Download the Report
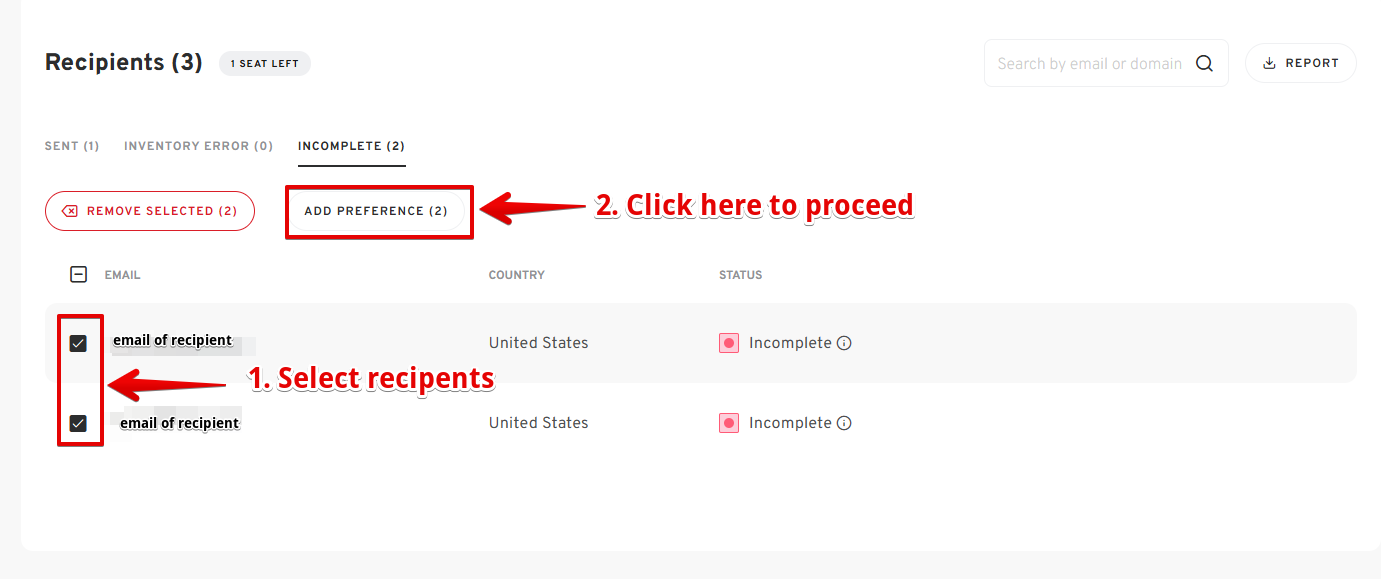Image resolution: width=1381 pixels, height=579 pixels. click(1300, 63)
